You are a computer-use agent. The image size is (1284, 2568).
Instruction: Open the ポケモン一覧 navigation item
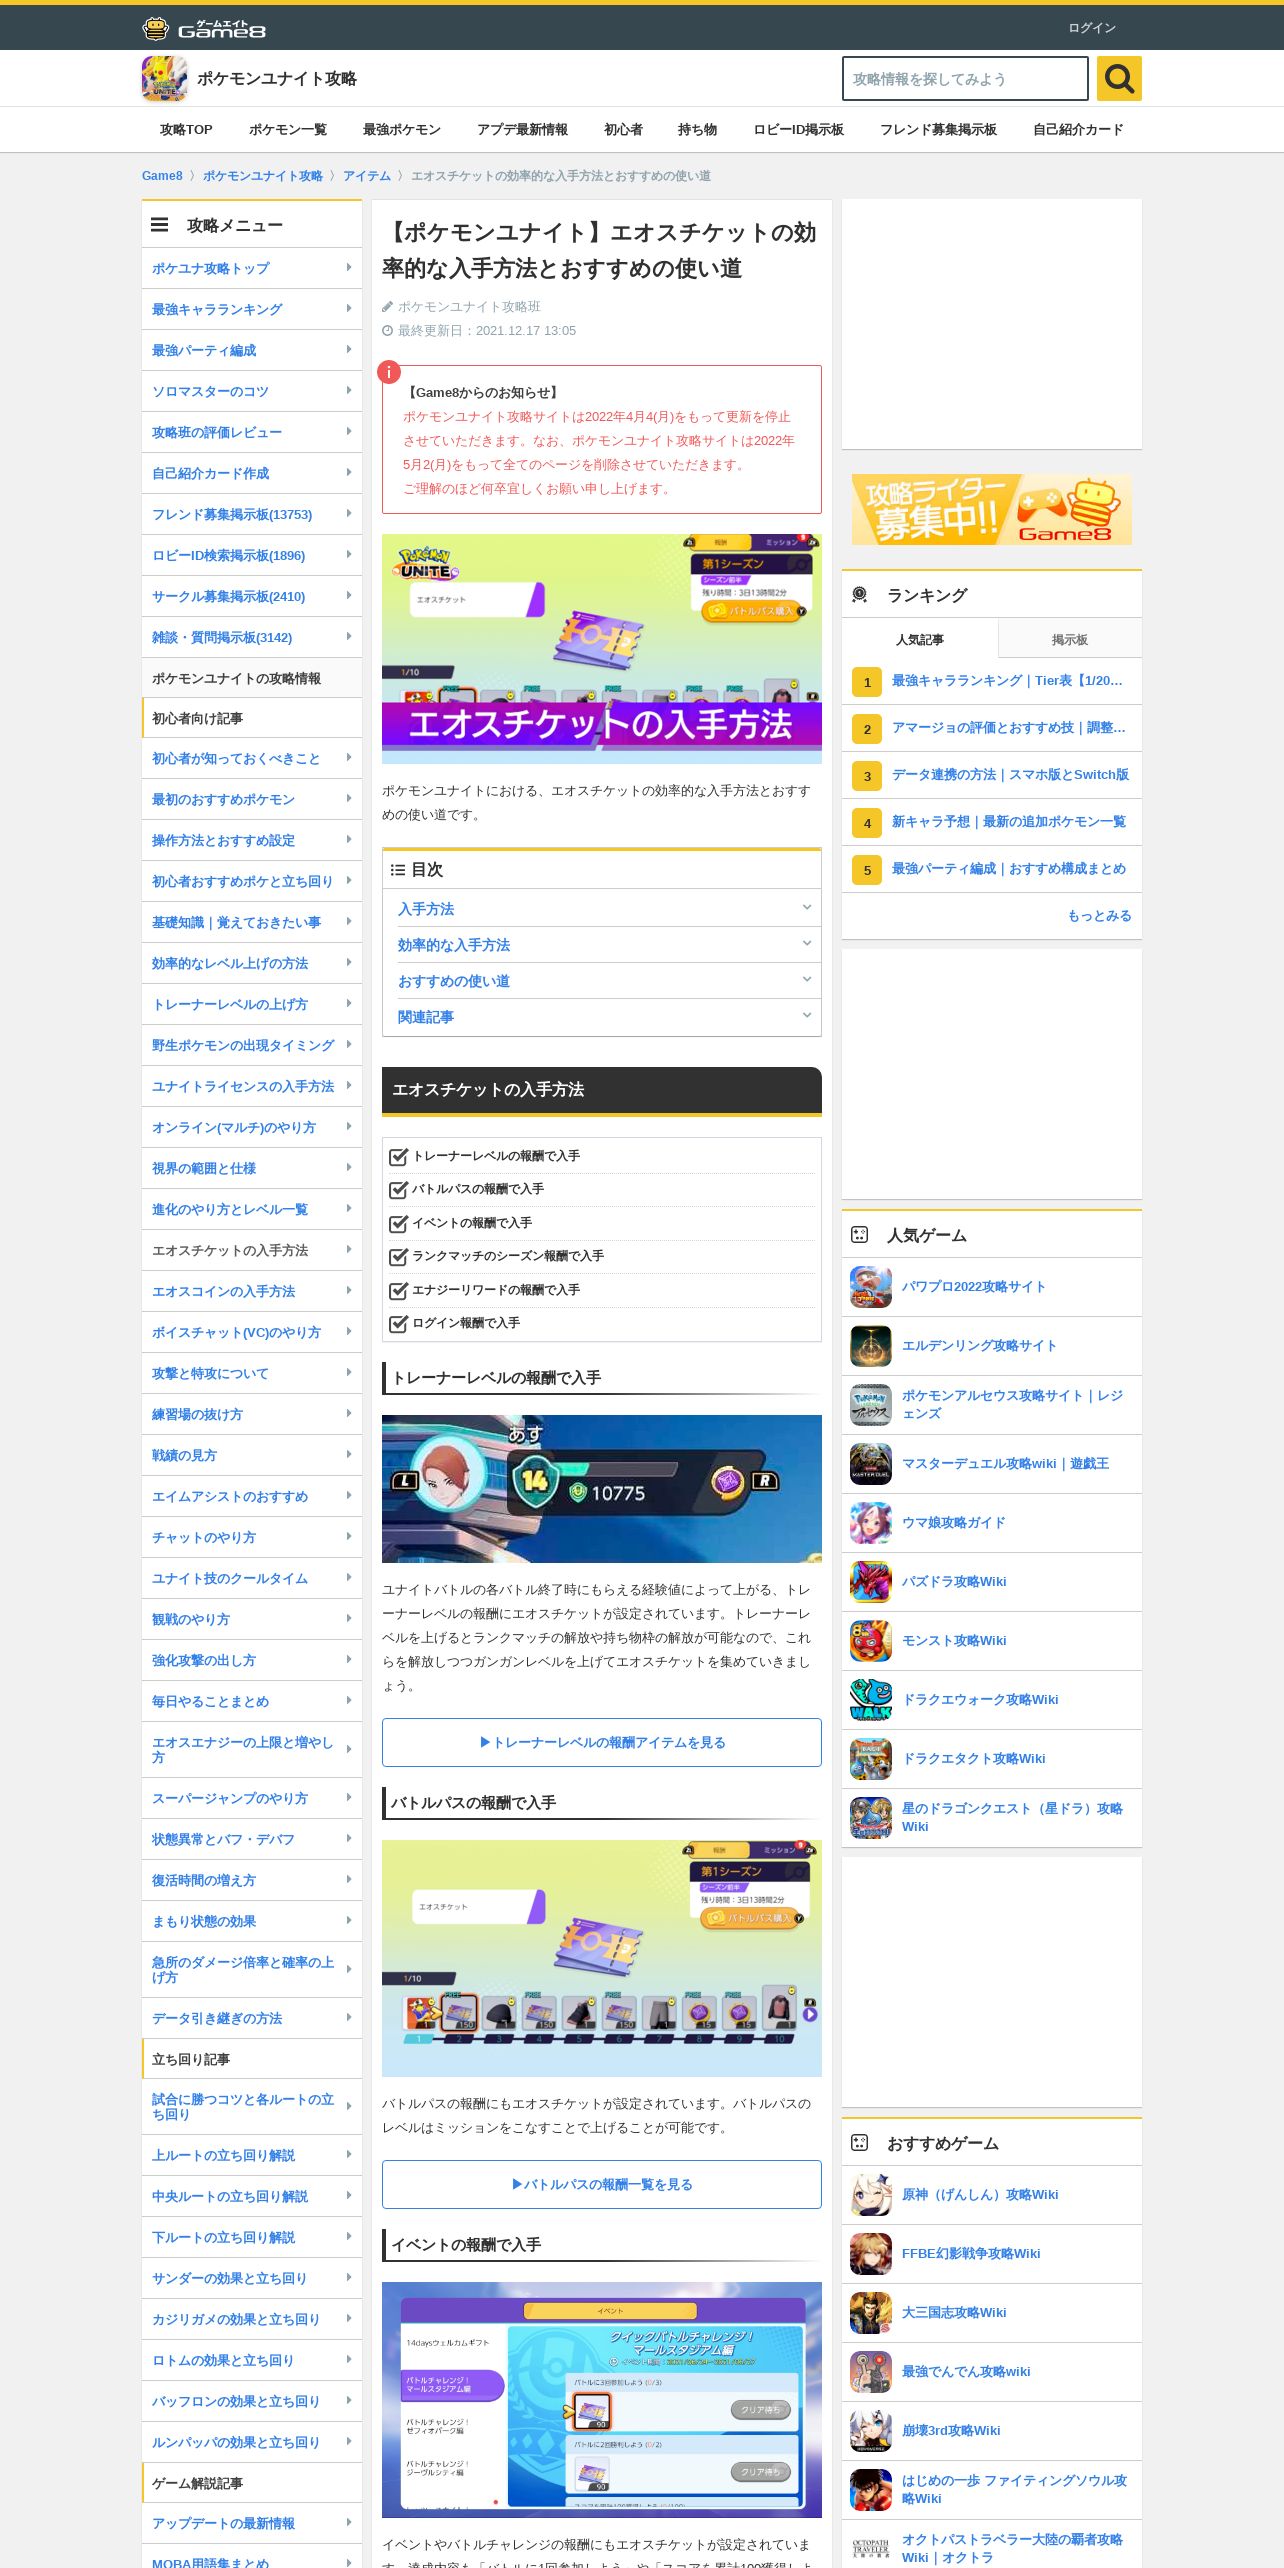pos(288,130)
